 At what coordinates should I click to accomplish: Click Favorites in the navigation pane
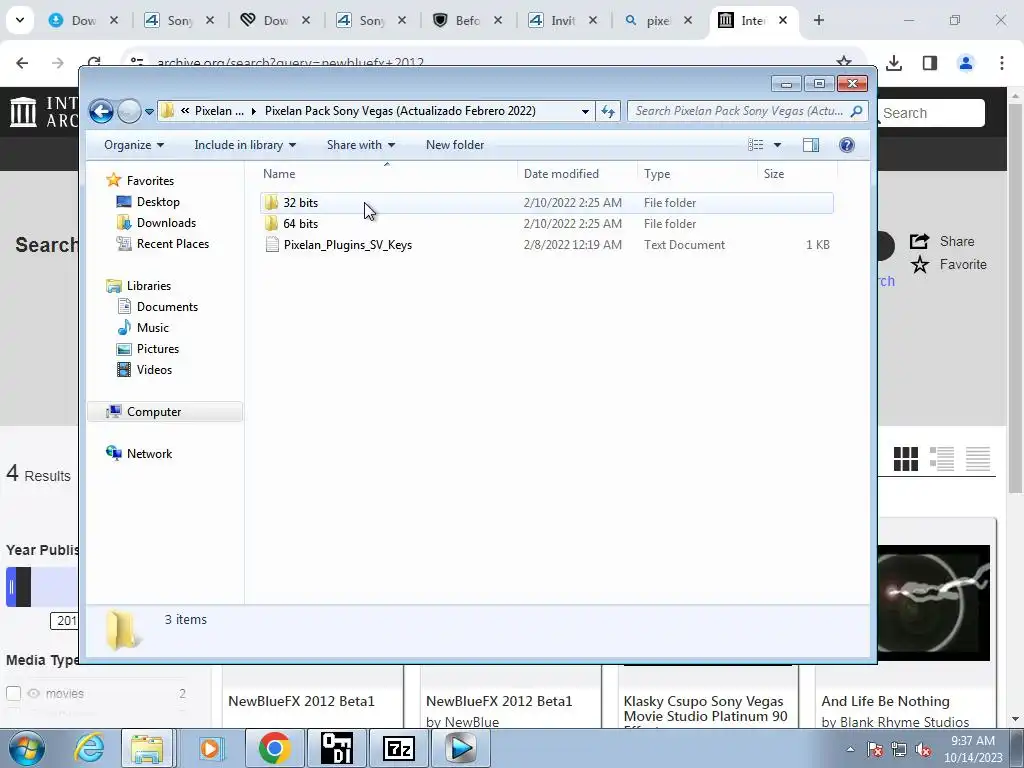pos(150,180)
